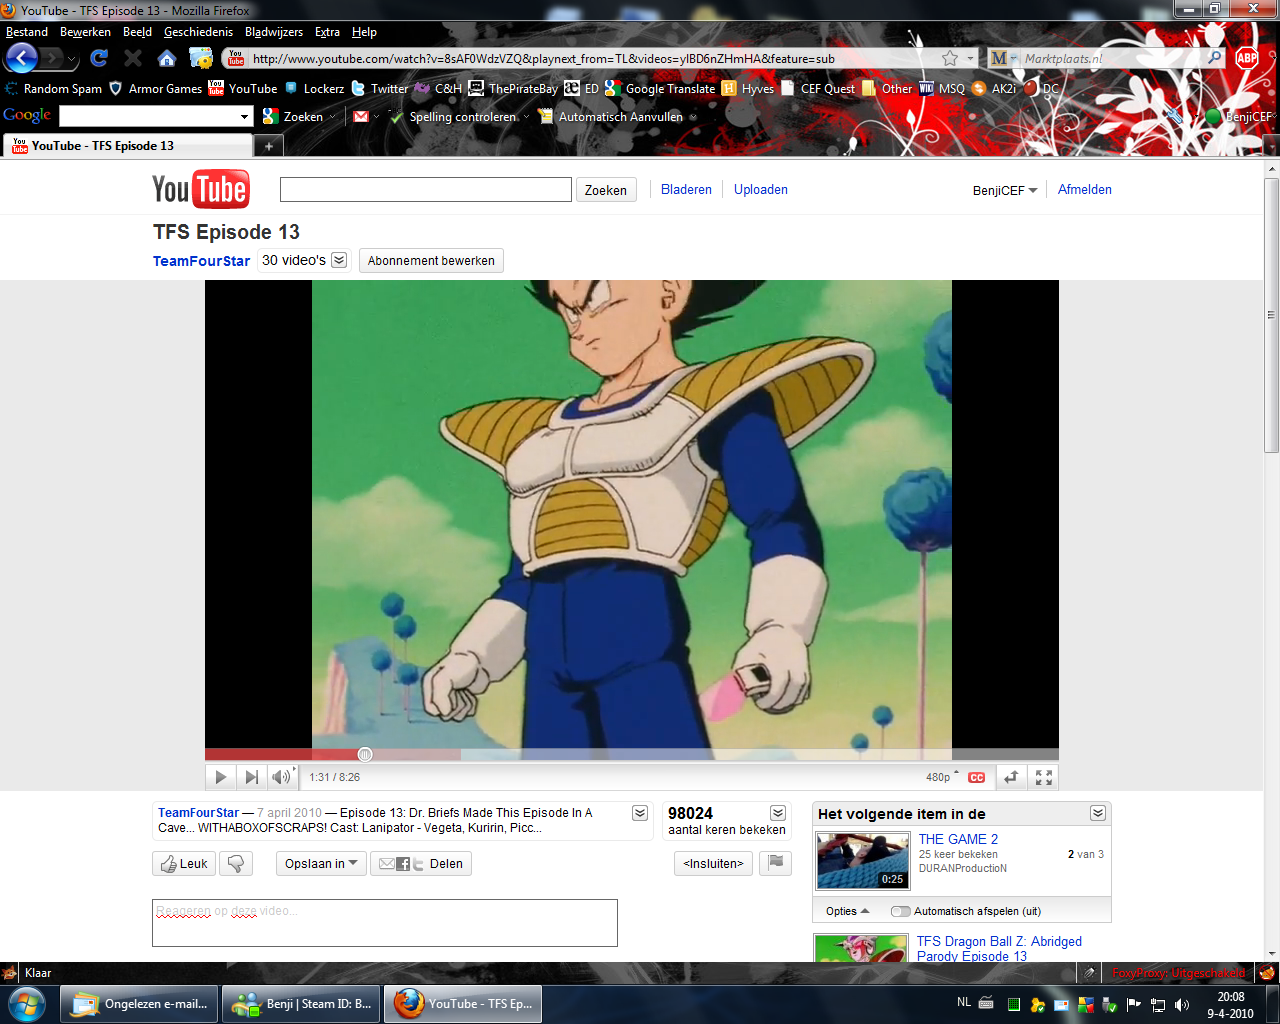Open the Extra menu
The width and height of the screenshot is (1280, 1024).
[327, 31]
